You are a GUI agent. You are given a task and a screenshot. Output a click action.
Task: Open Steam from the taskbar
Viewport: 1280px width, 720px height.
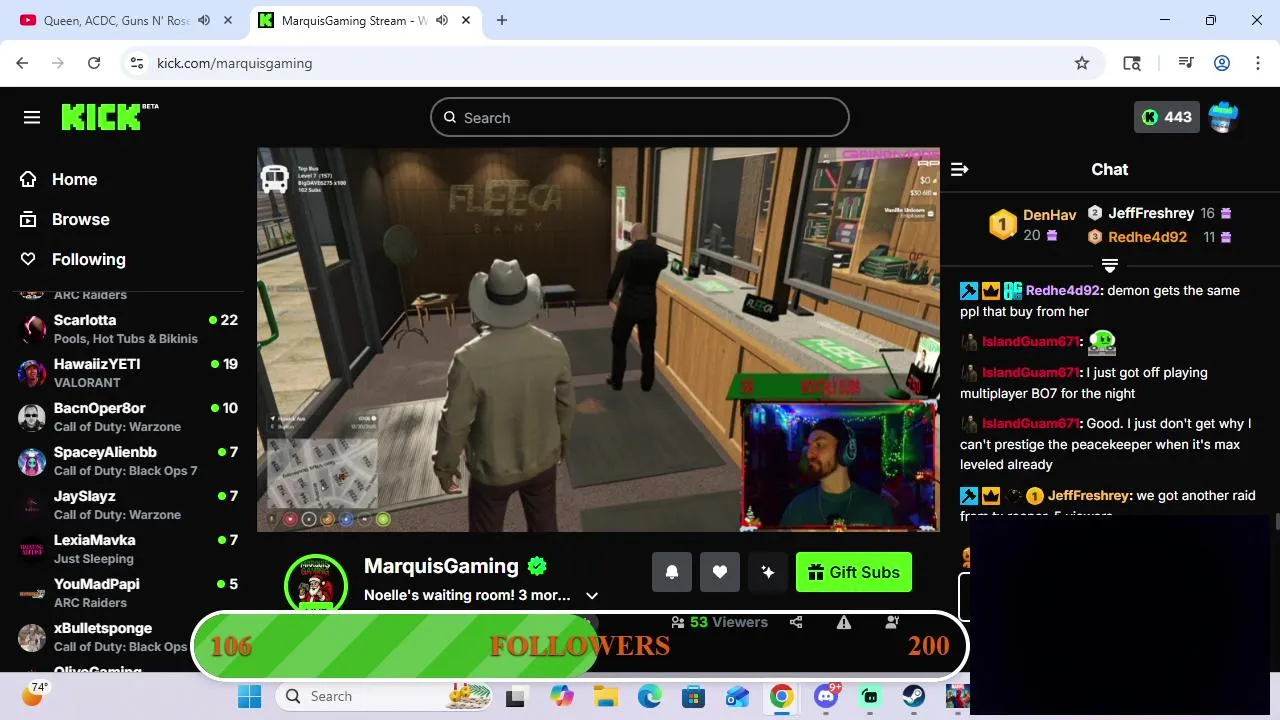pyautogui.click(x=913, y=696)
